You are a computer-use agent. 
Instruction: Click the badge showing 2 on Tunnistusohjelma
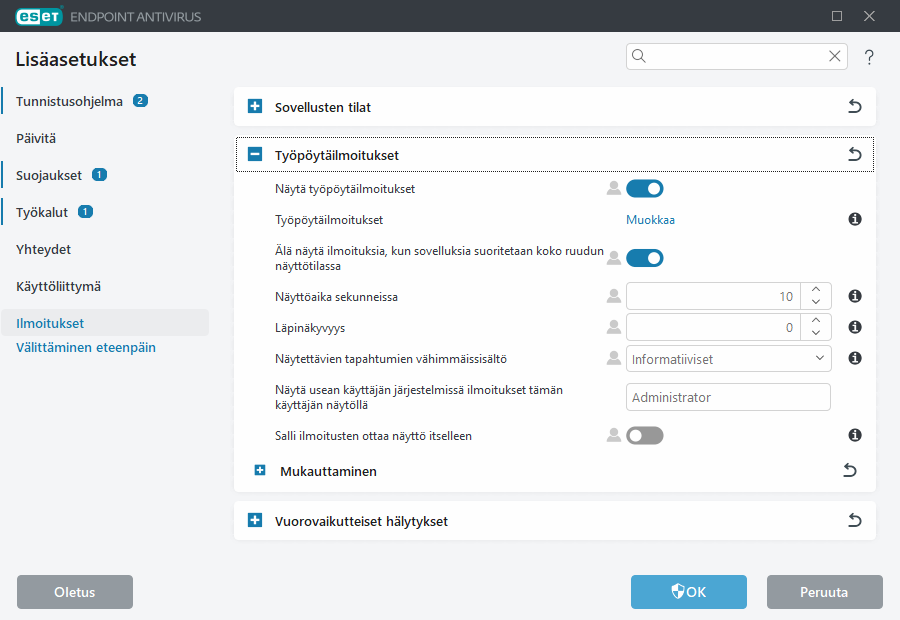[x=141, y=100]
